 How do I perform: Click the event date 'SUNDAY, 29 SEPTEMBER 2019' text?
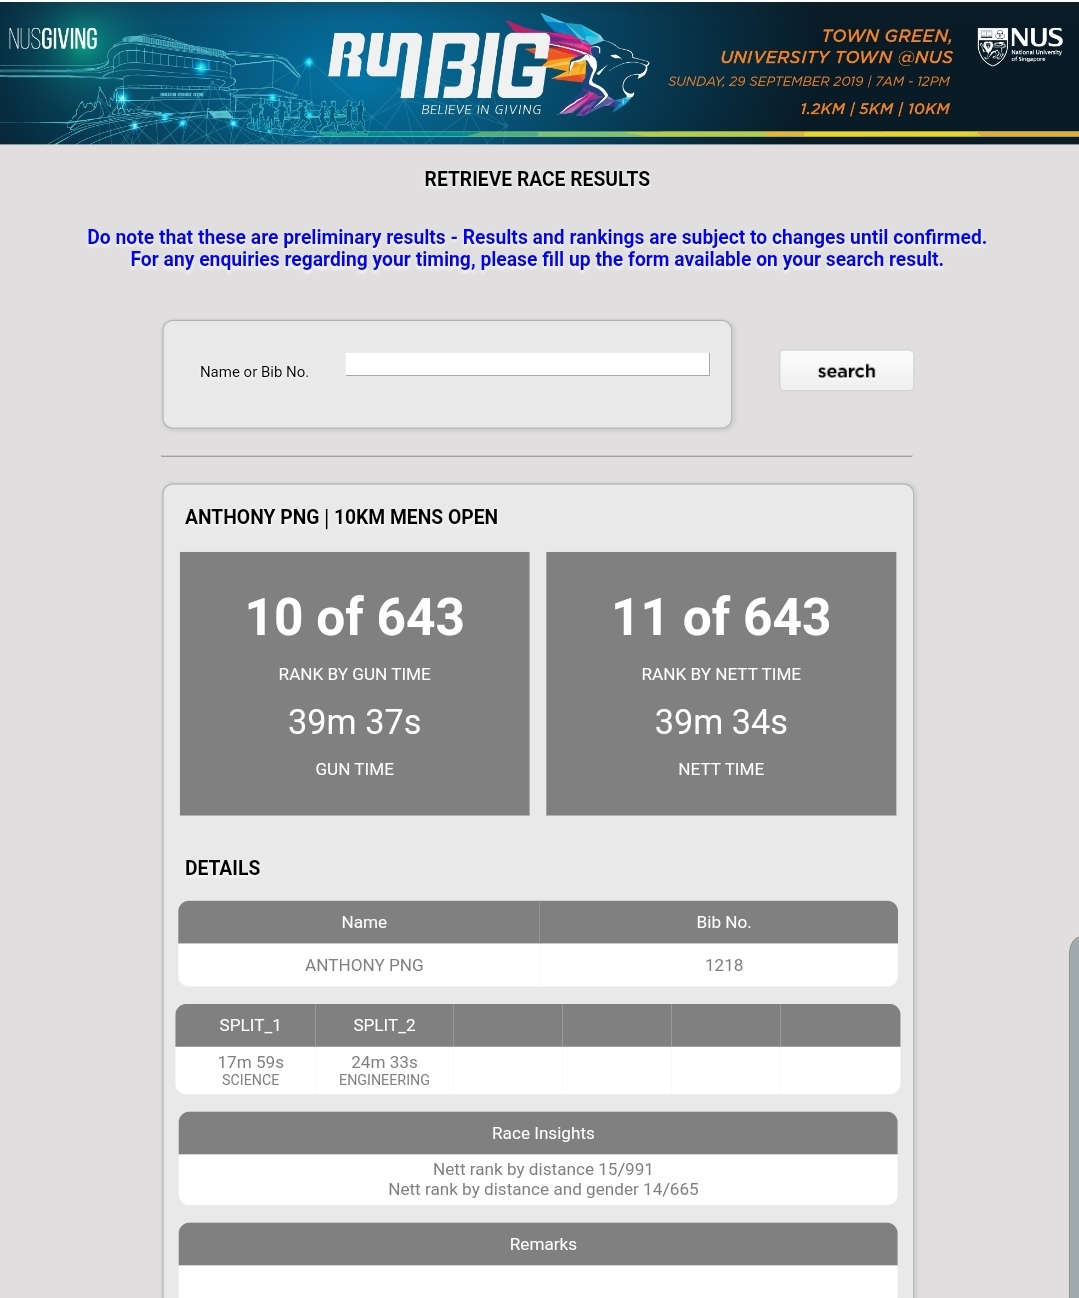click(766, 81)
